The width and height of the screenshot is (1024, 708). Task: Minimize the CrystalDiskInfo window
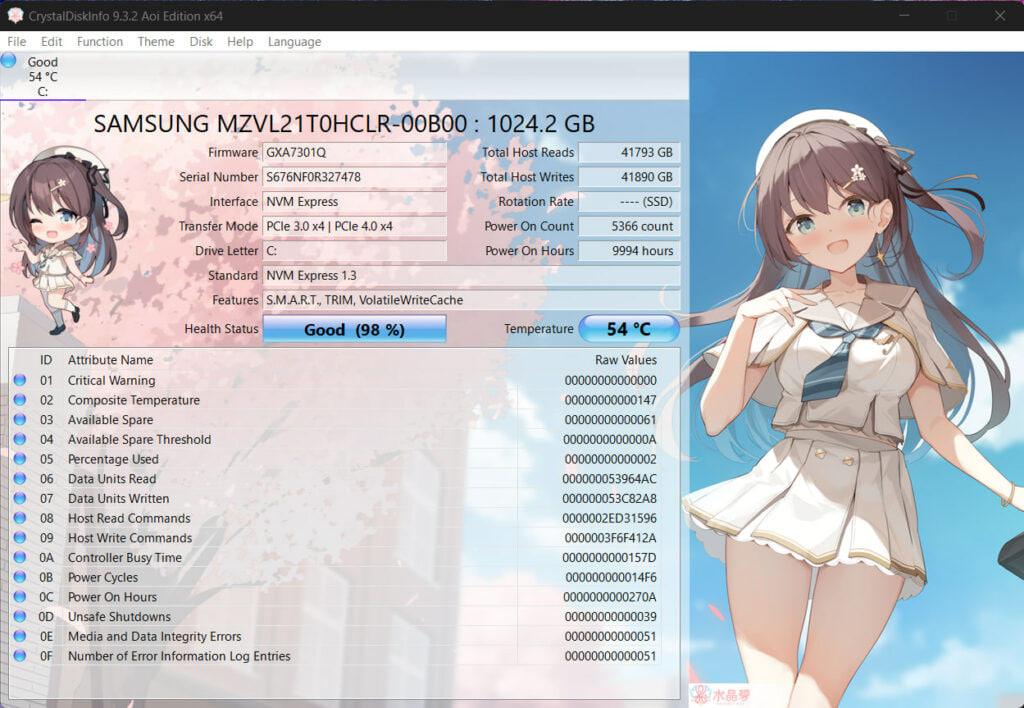(904, 16)
